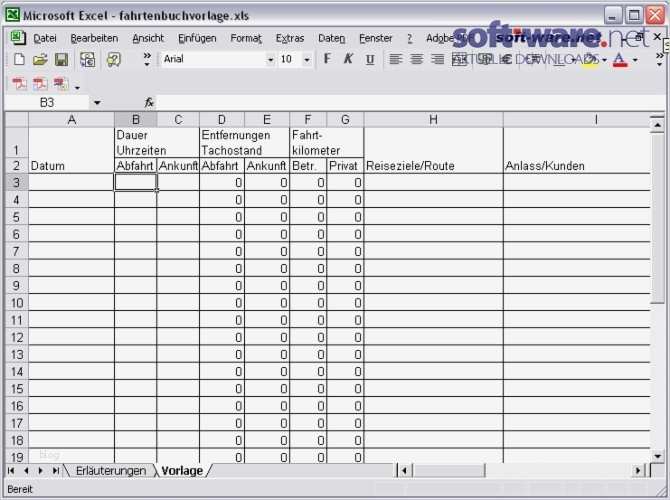
Task: Open the font size 10 dropdown
Action: tap(306, 60)
